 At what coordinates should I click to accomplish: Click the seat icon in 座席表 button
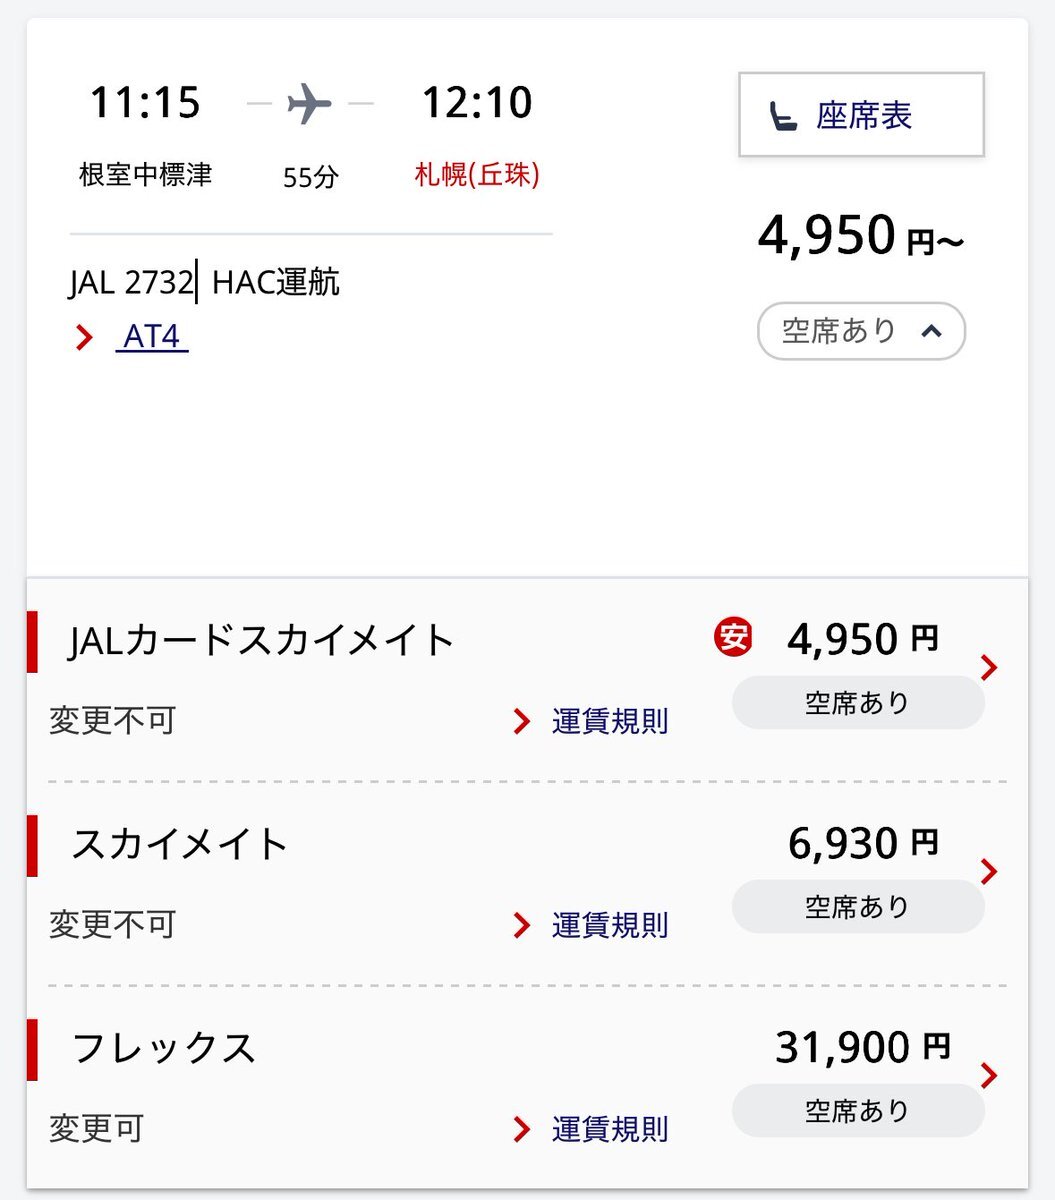point(783,117)
